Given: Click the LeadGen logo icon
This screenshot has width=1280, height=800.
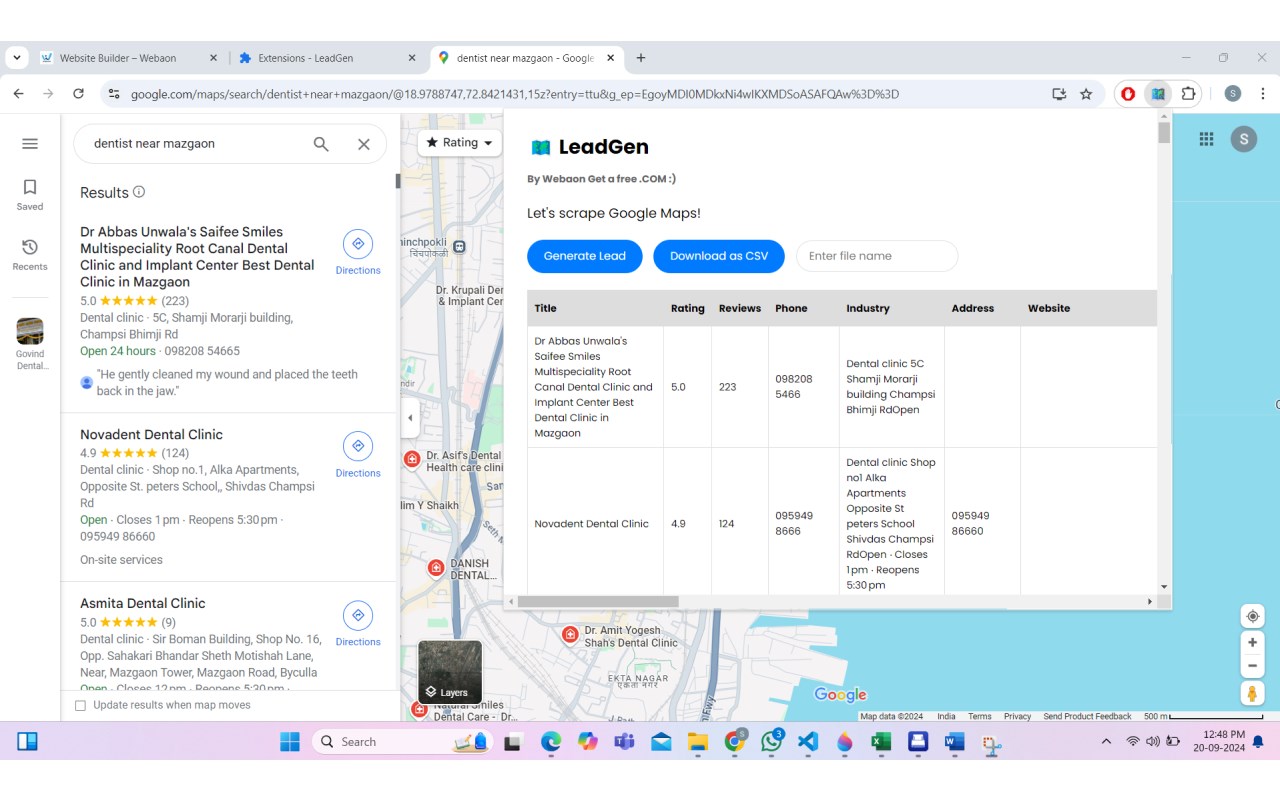Looking at the screenshot, I should (x=541, y=148).
